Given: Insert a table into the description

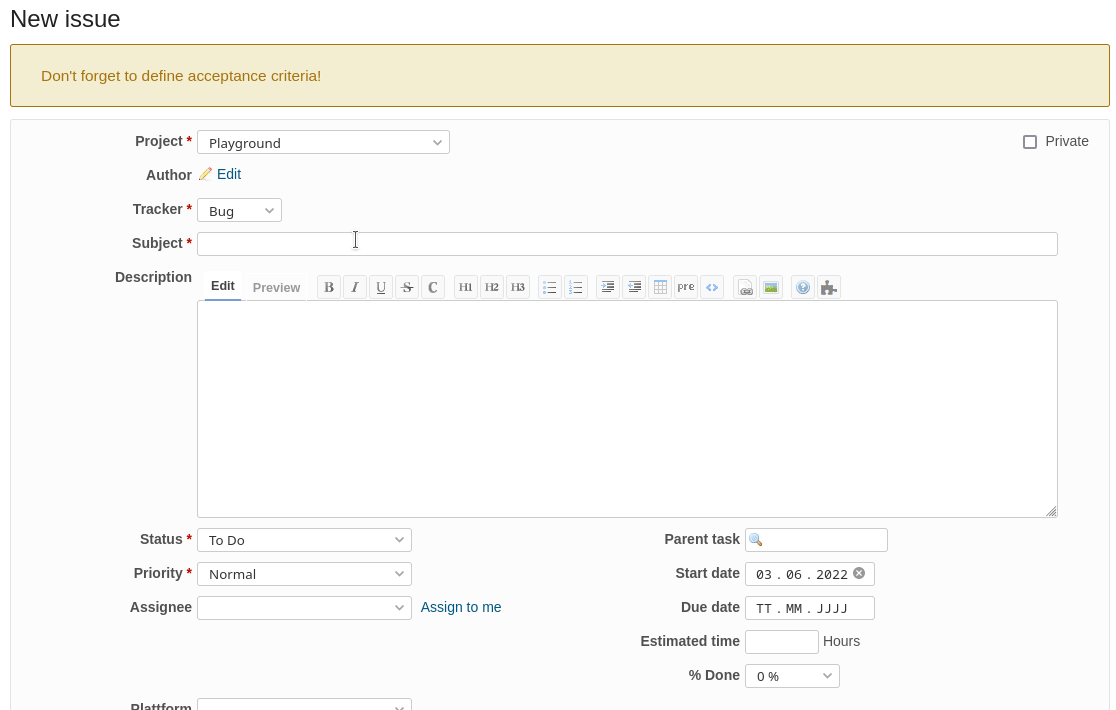Looking at the screenshot, I should pos(660,288).
